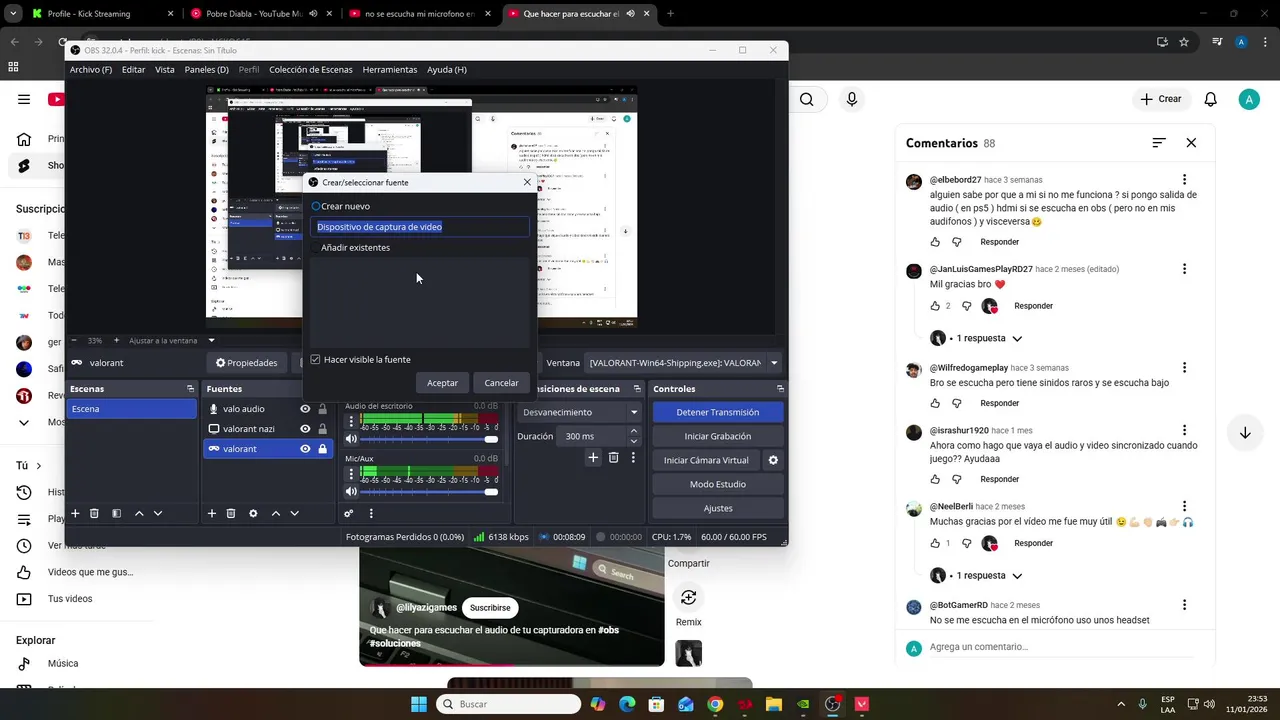Open preview zoom scaling dropdown arrow

click(211, 340)
